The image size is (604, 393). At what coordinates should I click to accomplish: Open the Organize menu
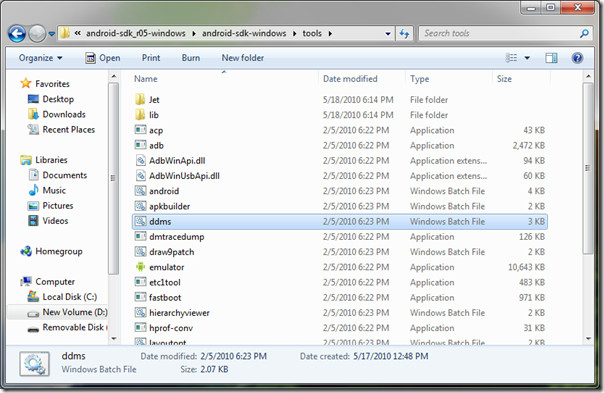pos(40,58)
